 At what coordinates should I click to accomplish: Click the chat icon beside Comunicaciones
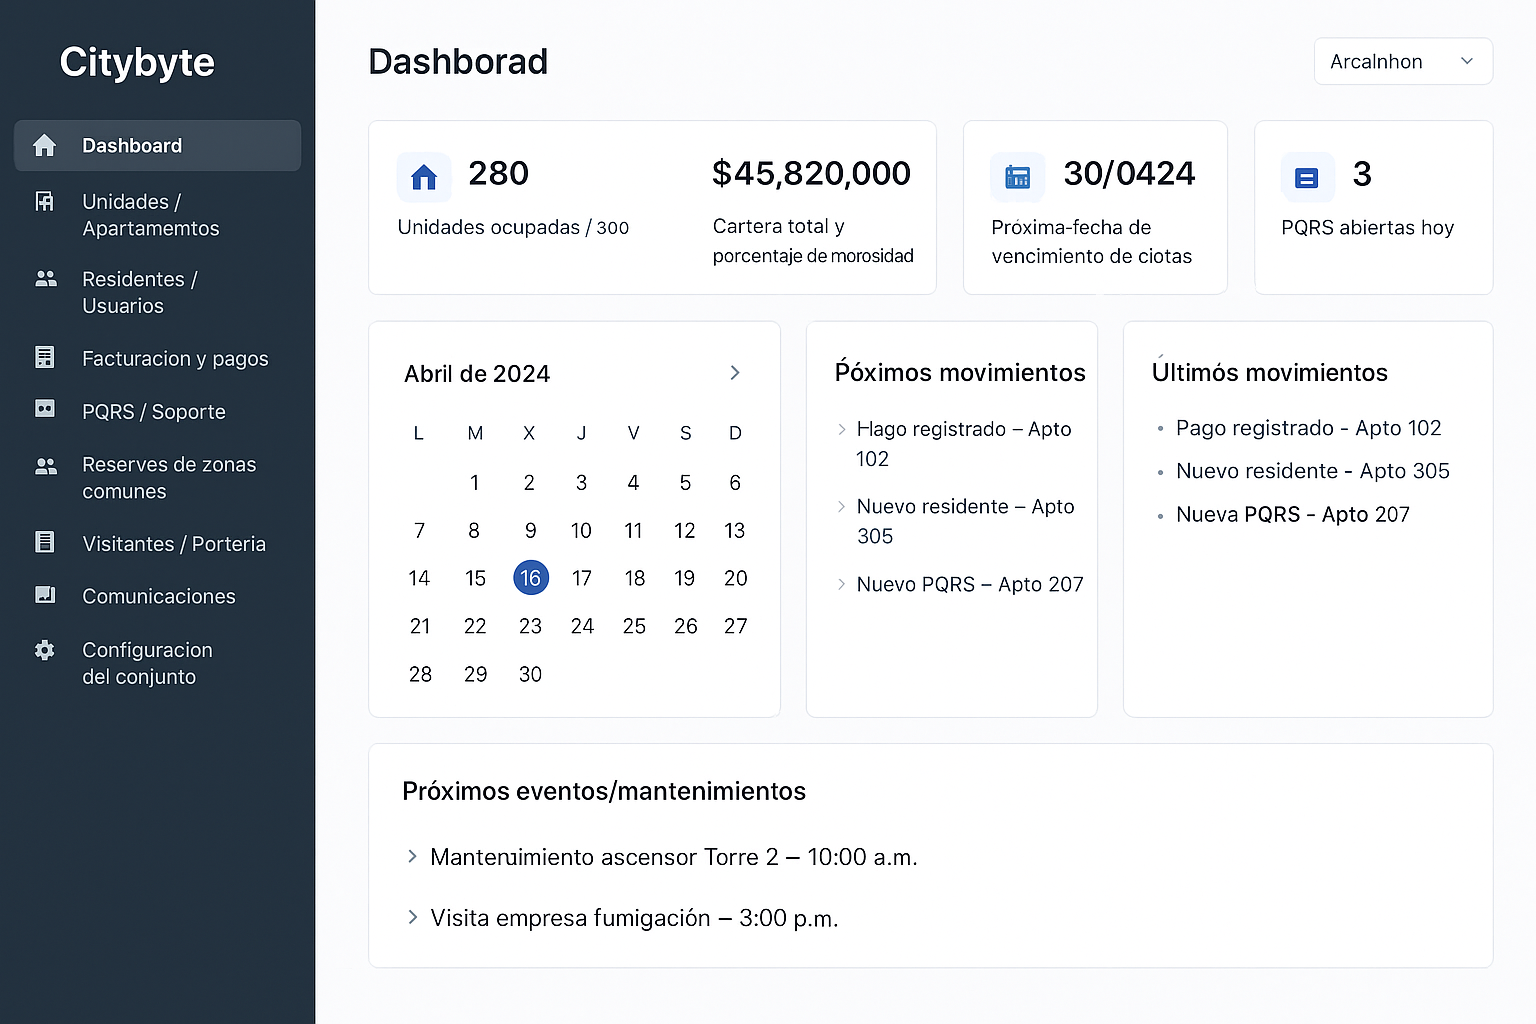coord(45,595)
